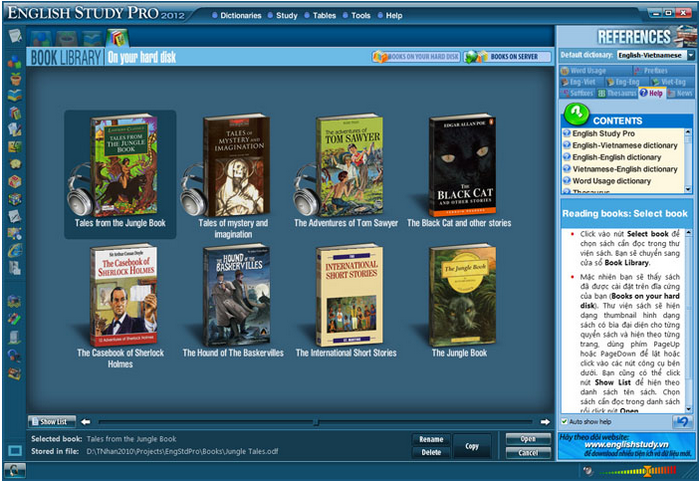Image resolution: width=700 pixels, height=483 pixels.
Task: Click the book page slider handle
Action: tap(316, 422)
